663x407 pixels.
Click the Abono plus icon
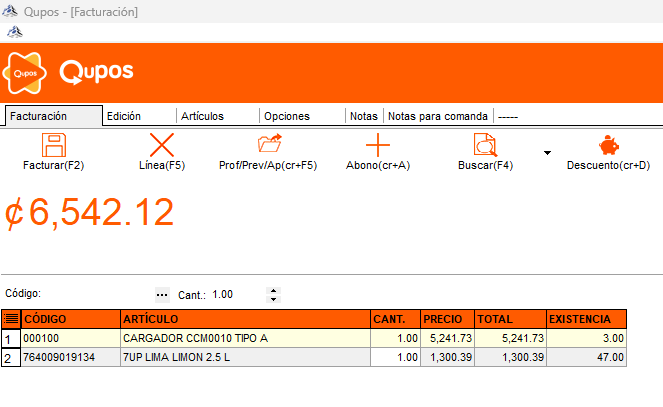[x=377, y=144]
